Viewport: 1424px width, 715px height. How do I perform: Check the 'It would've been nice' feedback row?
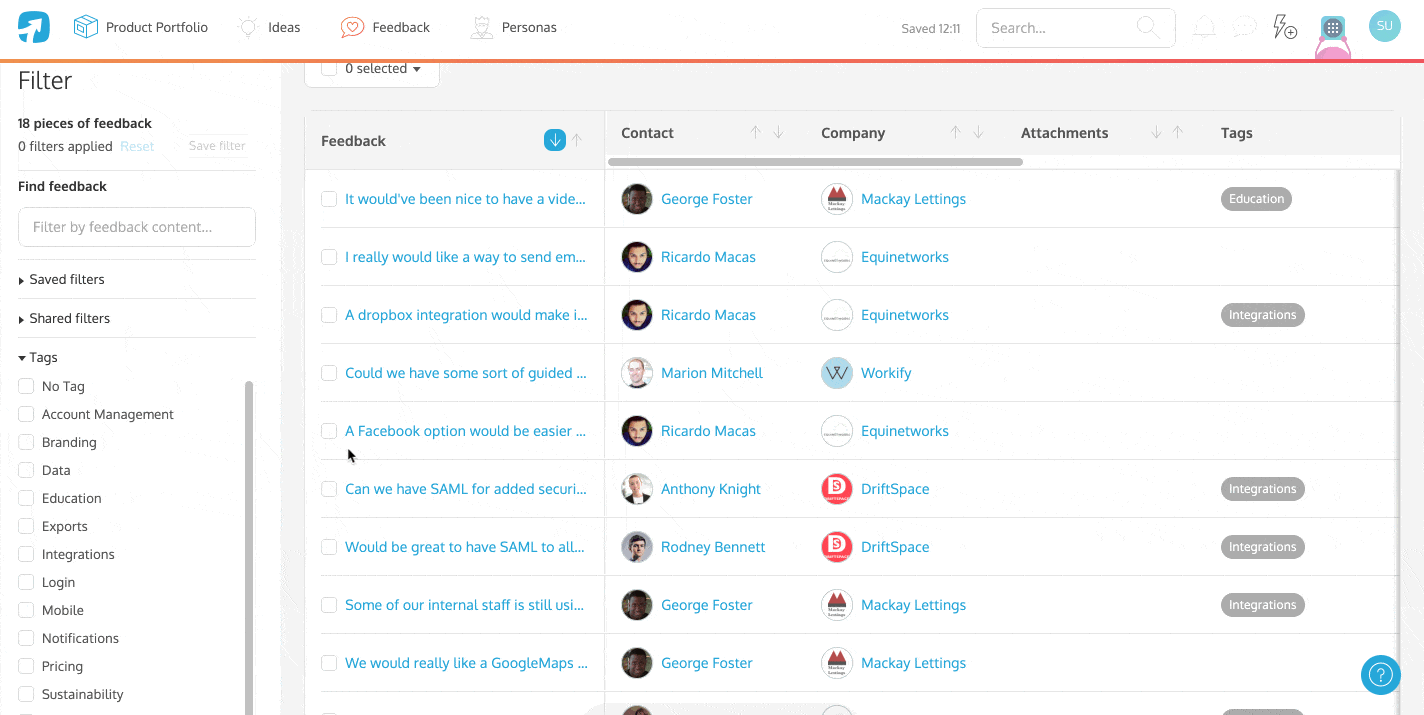click(329, 199)
